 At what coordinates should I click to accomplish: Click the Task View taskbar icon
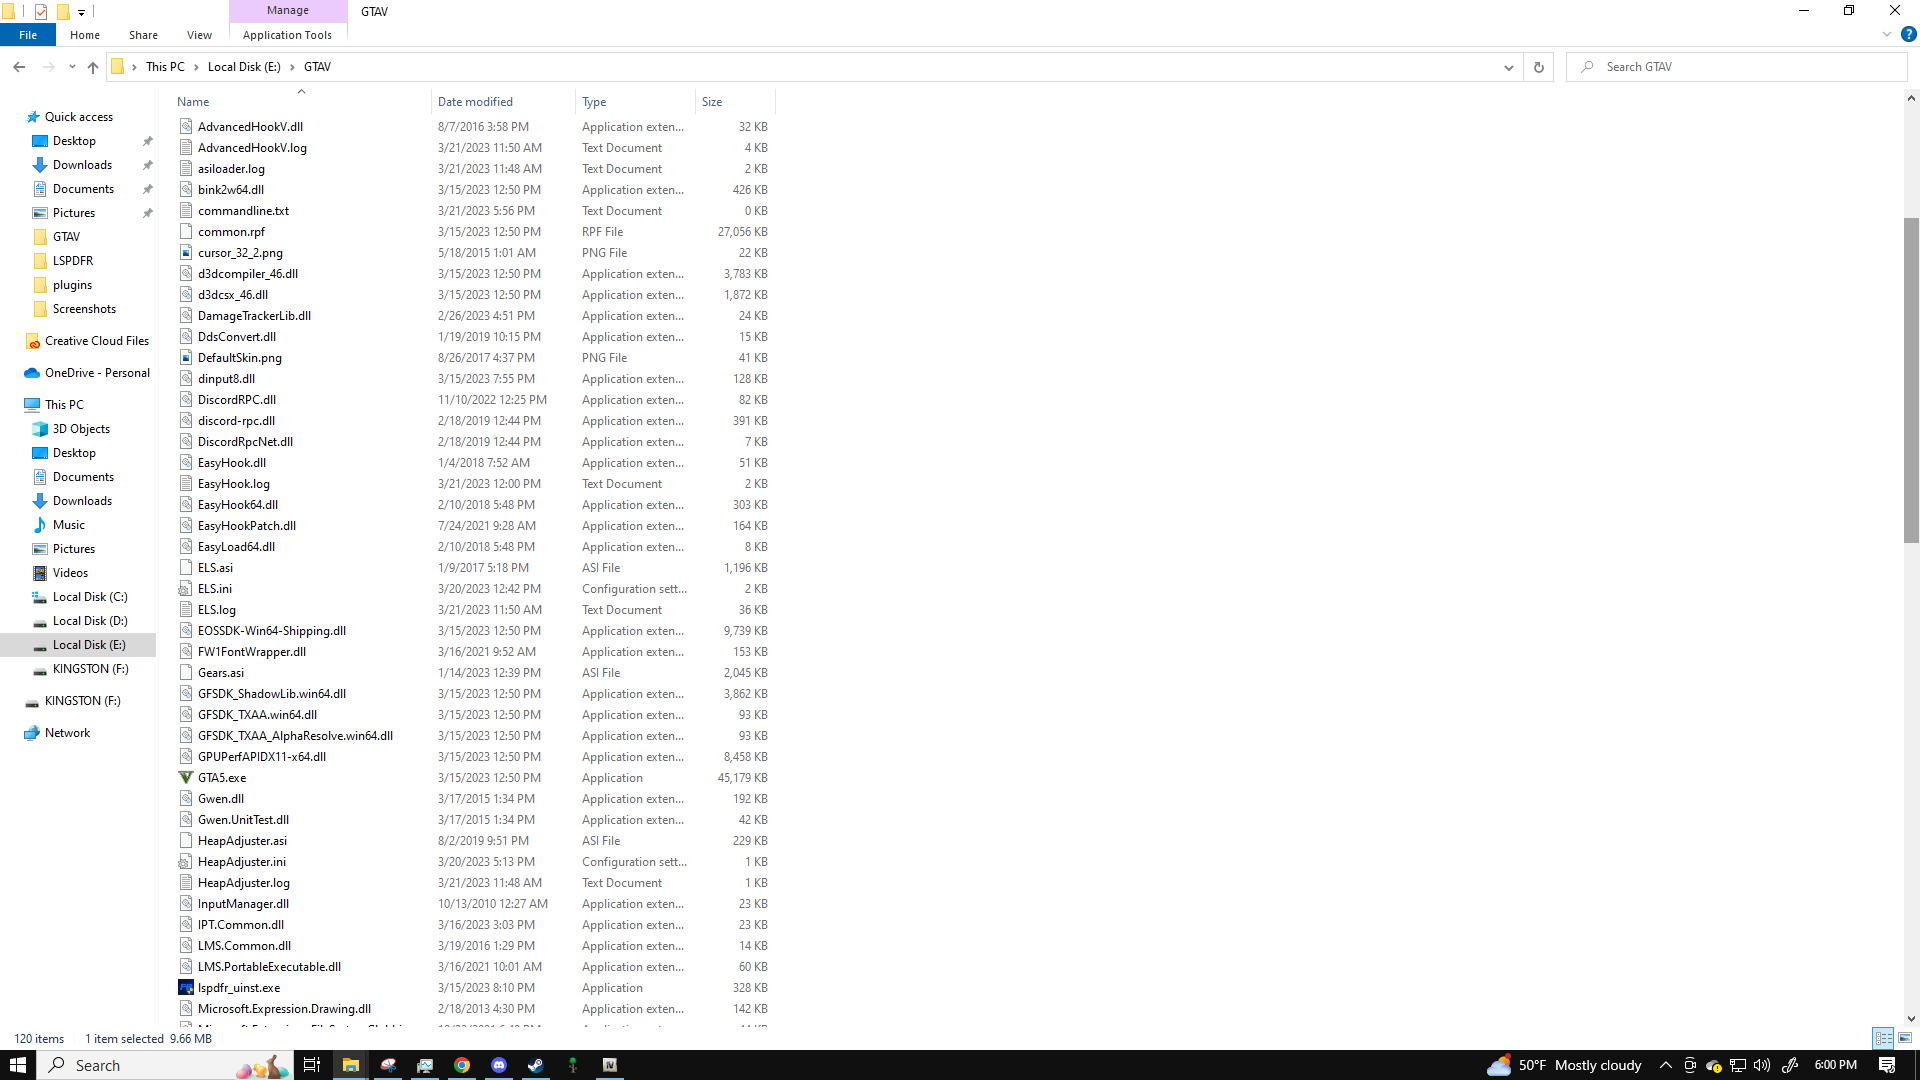click(x=312, y=1065)
